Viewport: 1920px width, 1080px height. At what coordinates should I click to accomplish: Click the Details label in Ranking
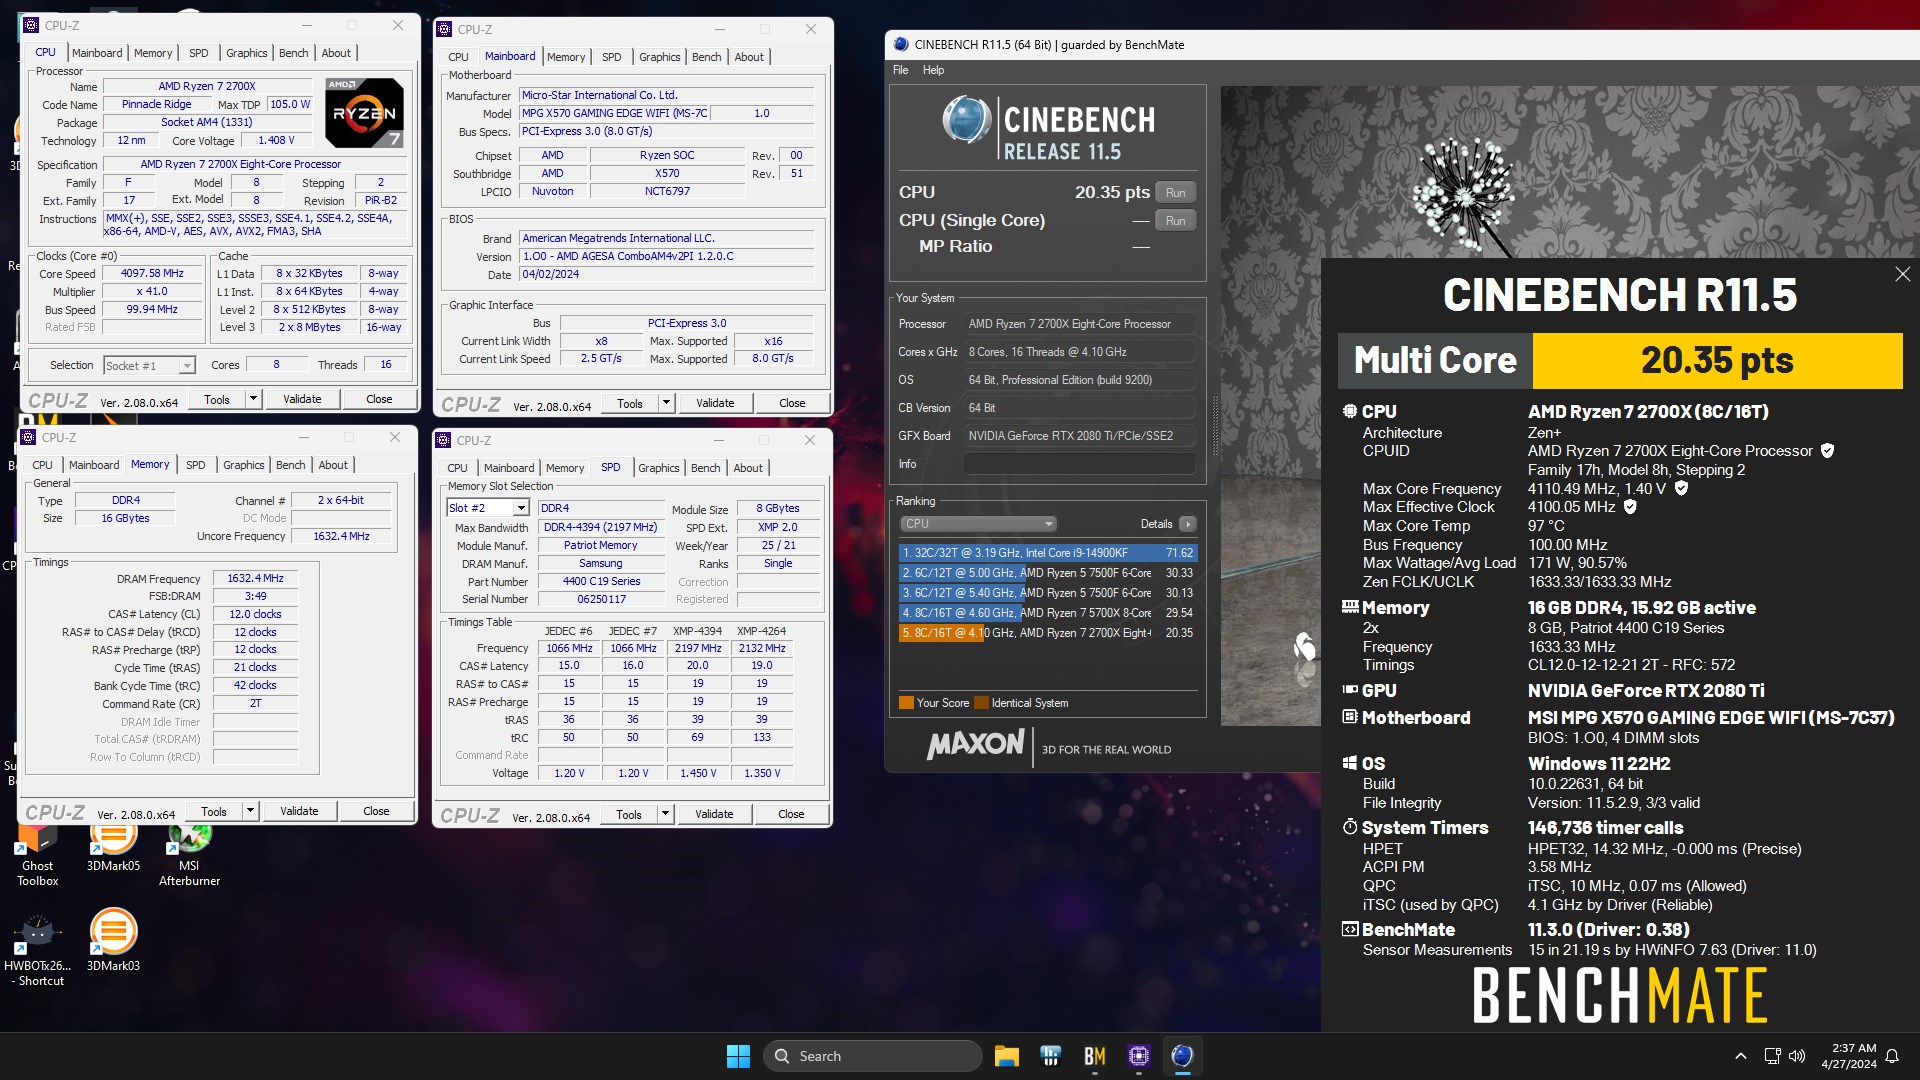click(1156, 524)
